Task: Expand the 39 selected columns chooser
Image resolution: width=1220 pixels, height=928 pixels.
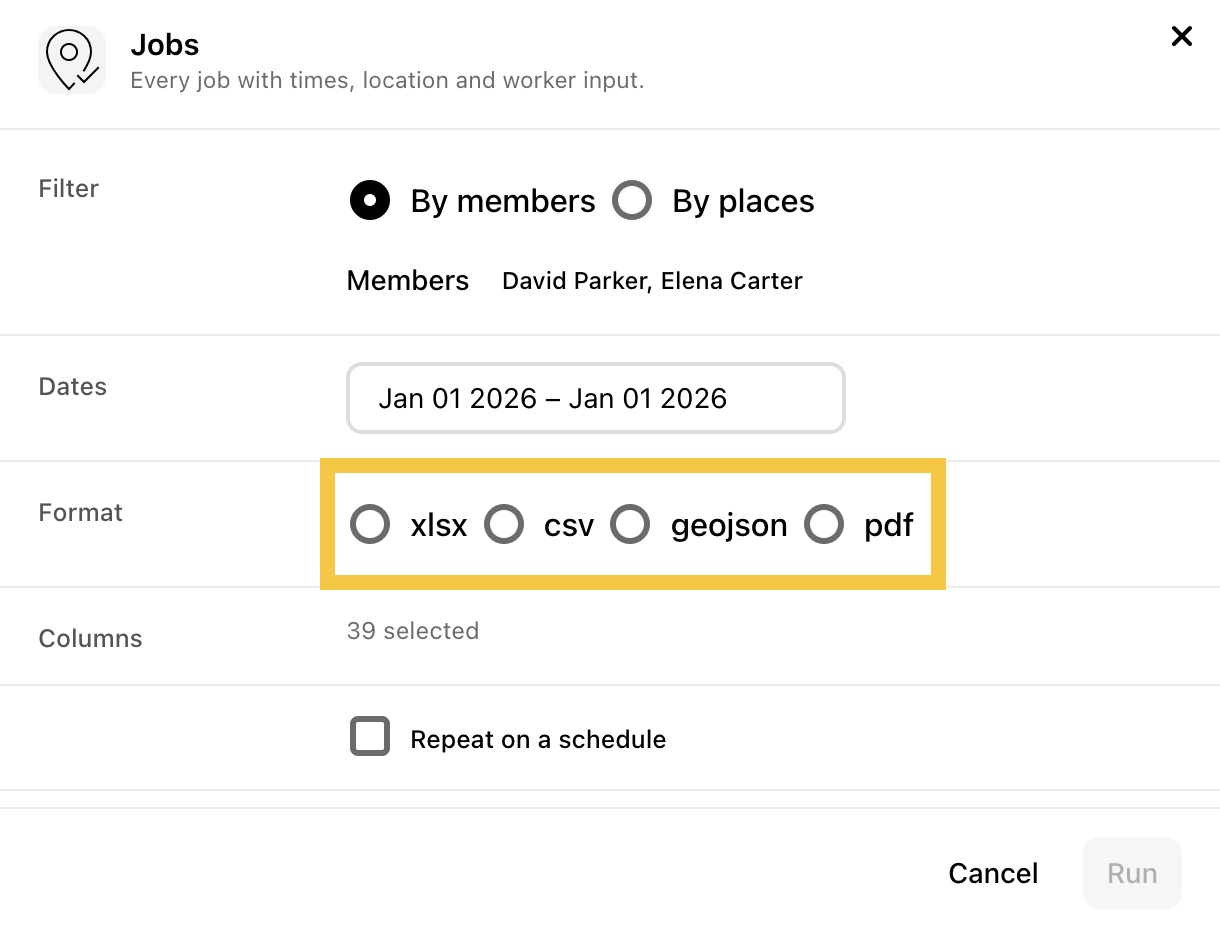Action: coord(413,631)
